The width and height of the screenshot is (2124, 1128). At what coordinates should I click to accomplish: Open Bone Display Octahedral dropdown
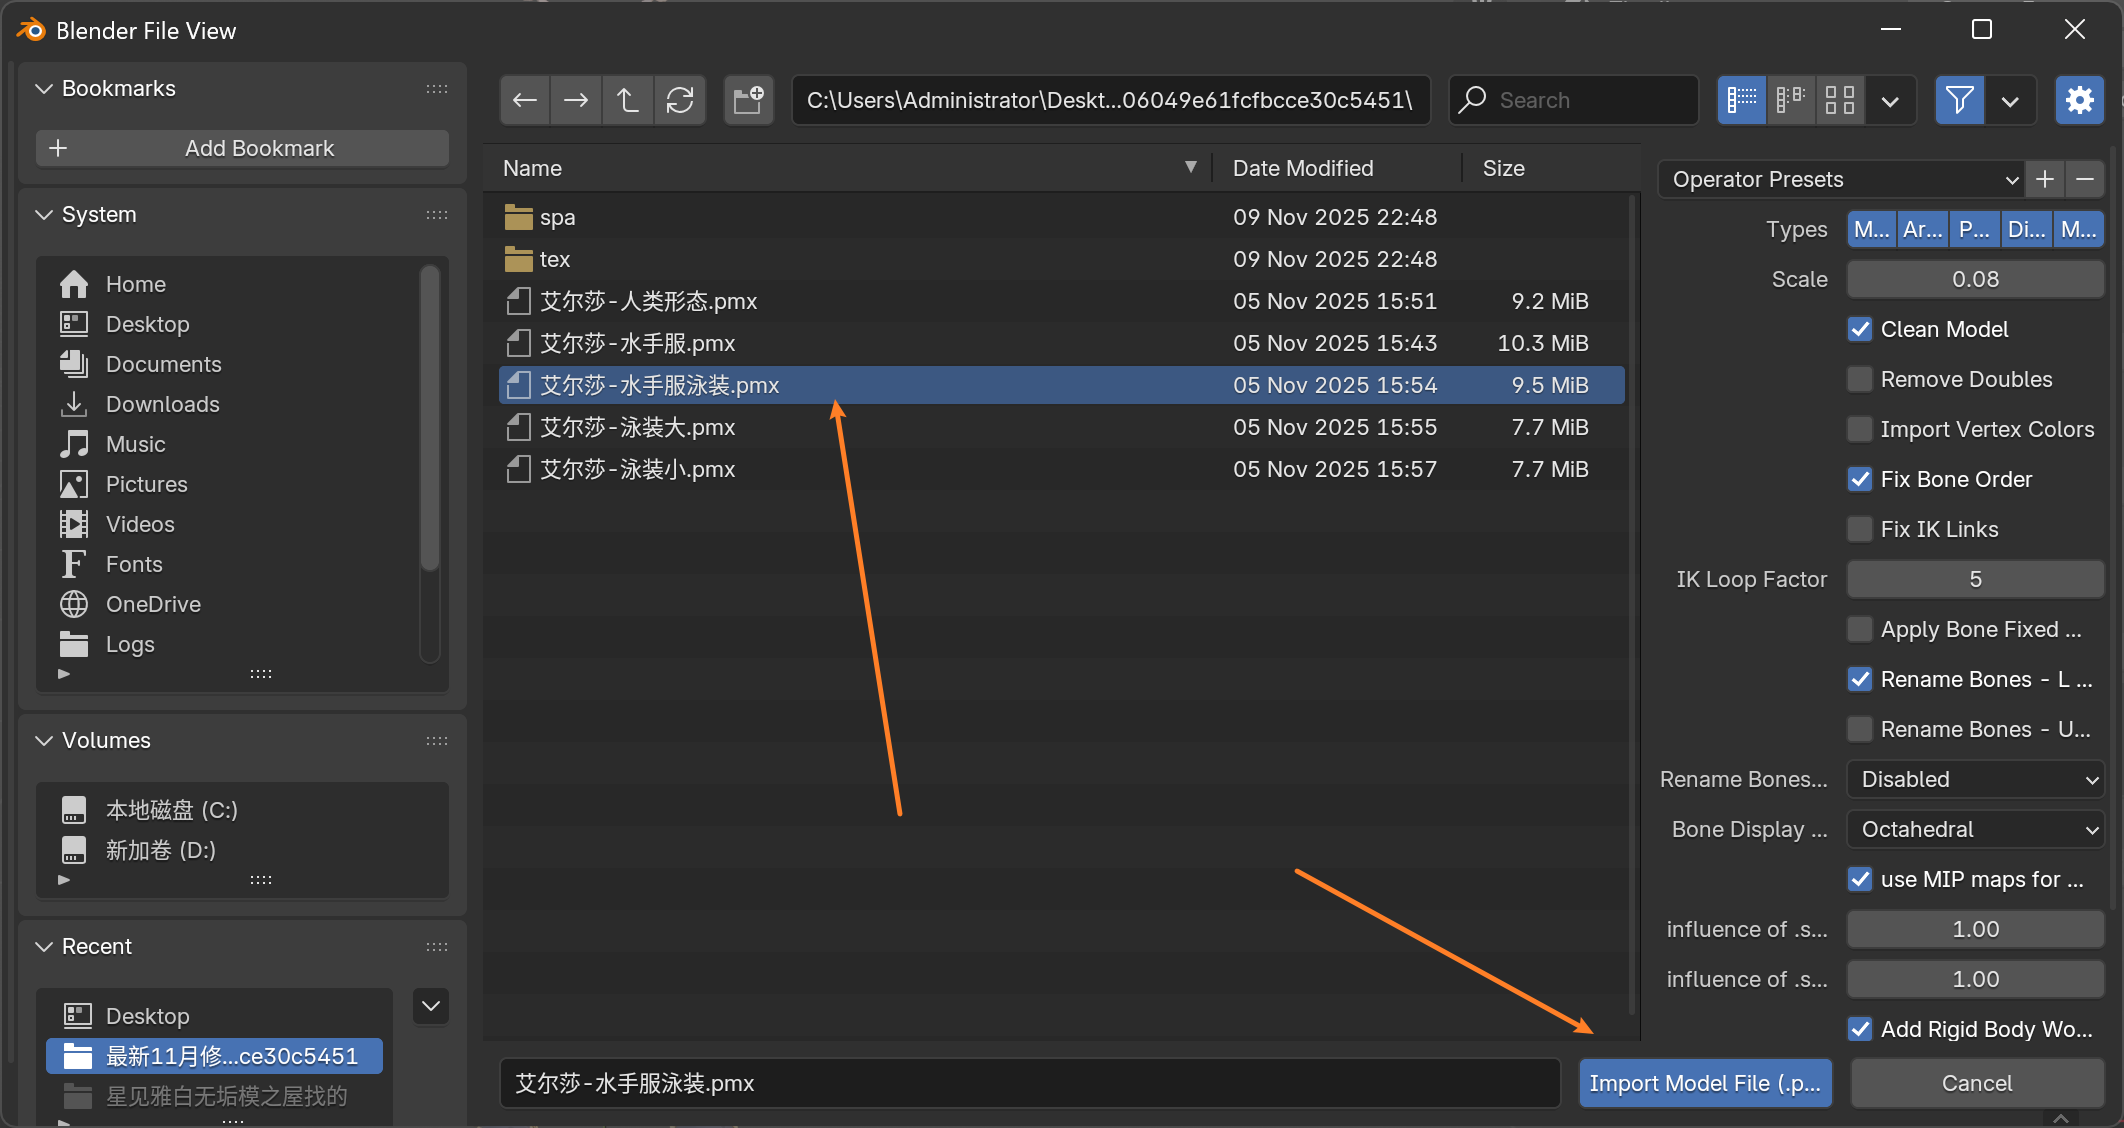1975,829
